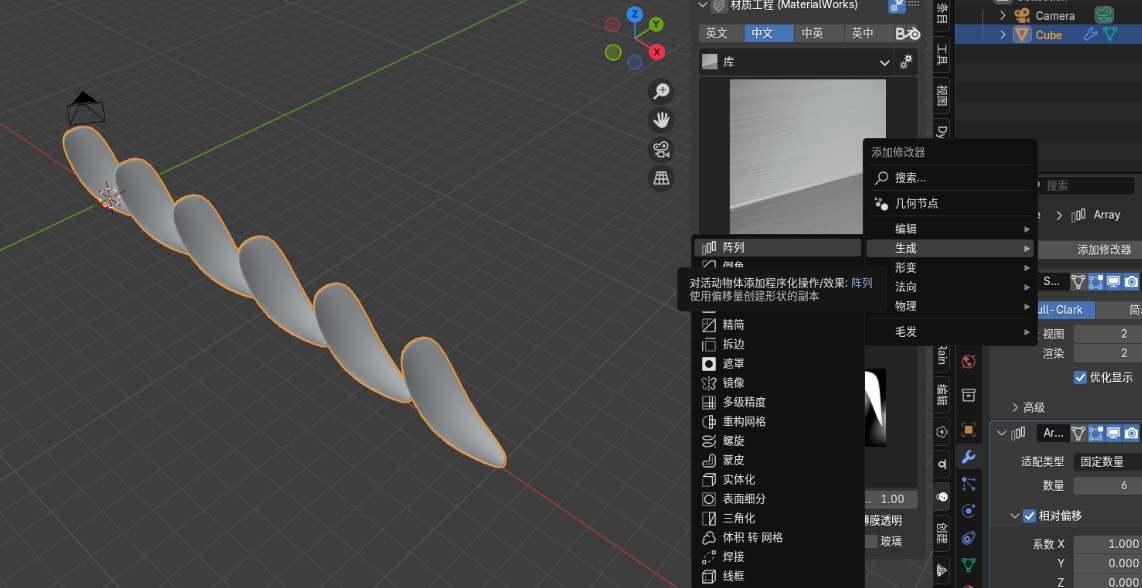Switch perspective/orthographic with the grid icon
Viewport: 1142px width, 588px height.
[x=661, y=179]
